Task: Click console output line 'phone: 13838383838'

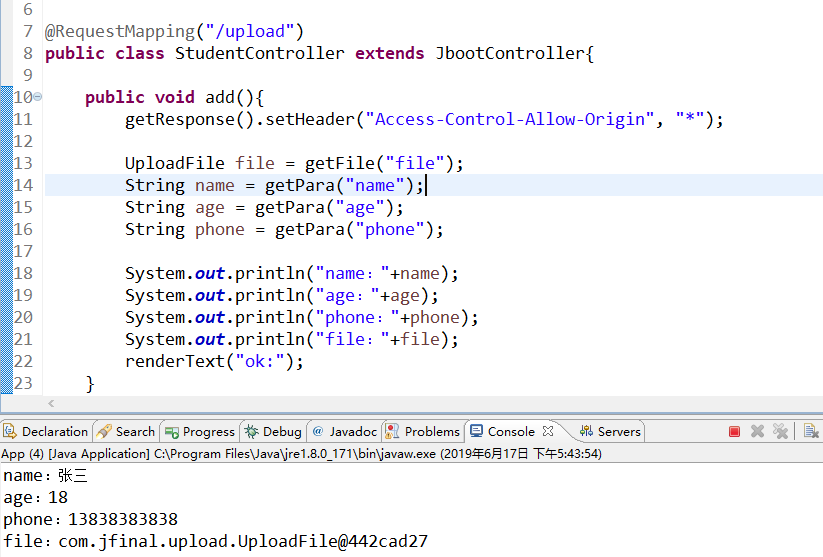Action: click(x=90, y=519)
